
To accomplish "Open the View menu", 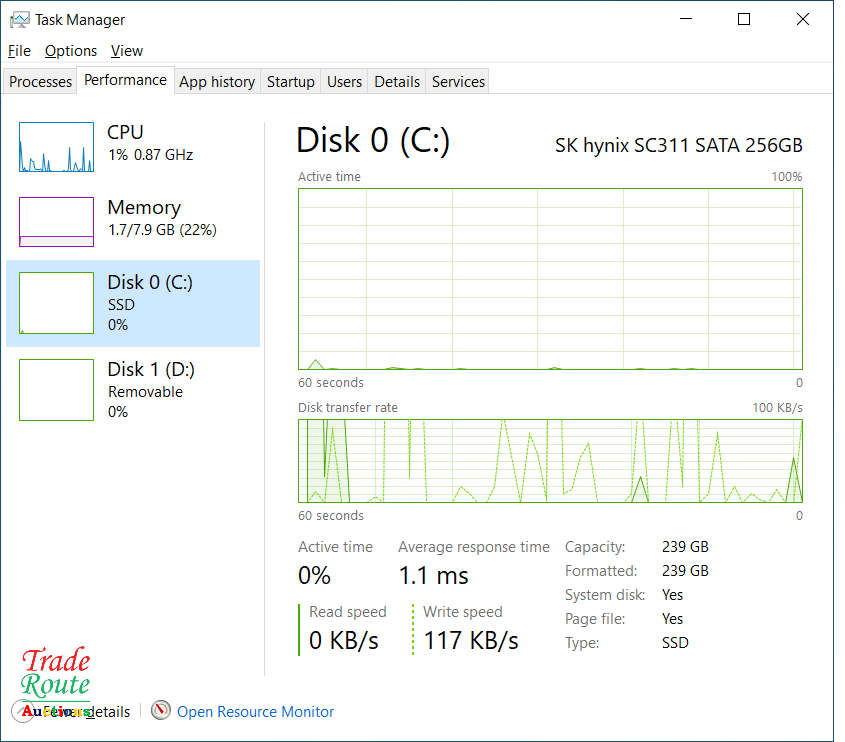I will [126, 50].
